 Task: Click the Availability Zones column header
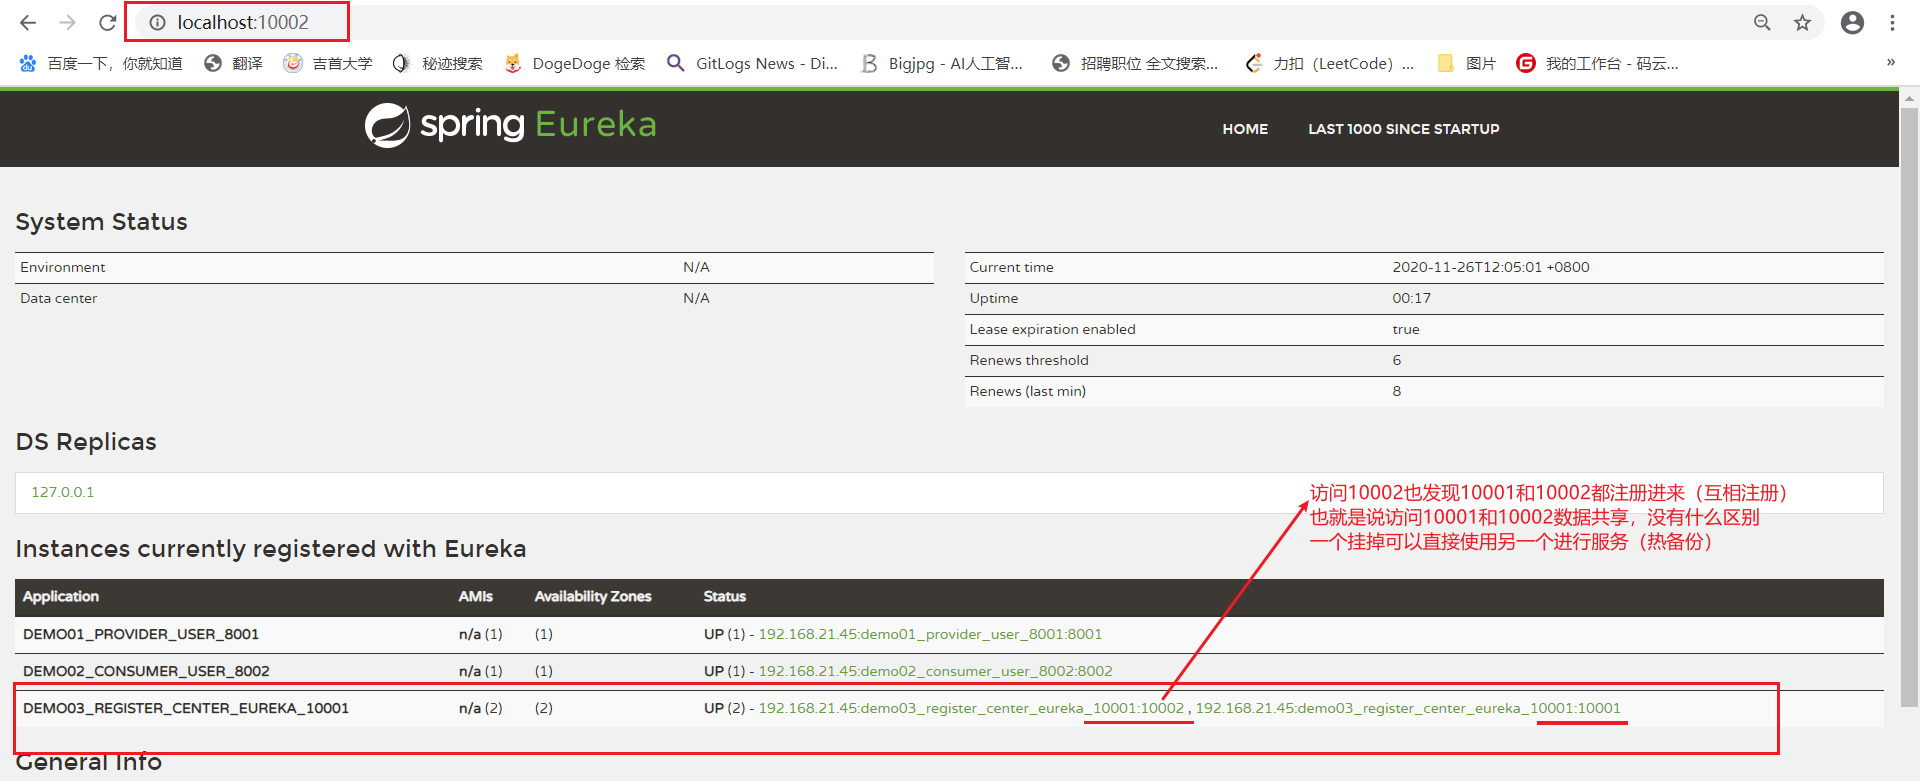tap(593, 596)
